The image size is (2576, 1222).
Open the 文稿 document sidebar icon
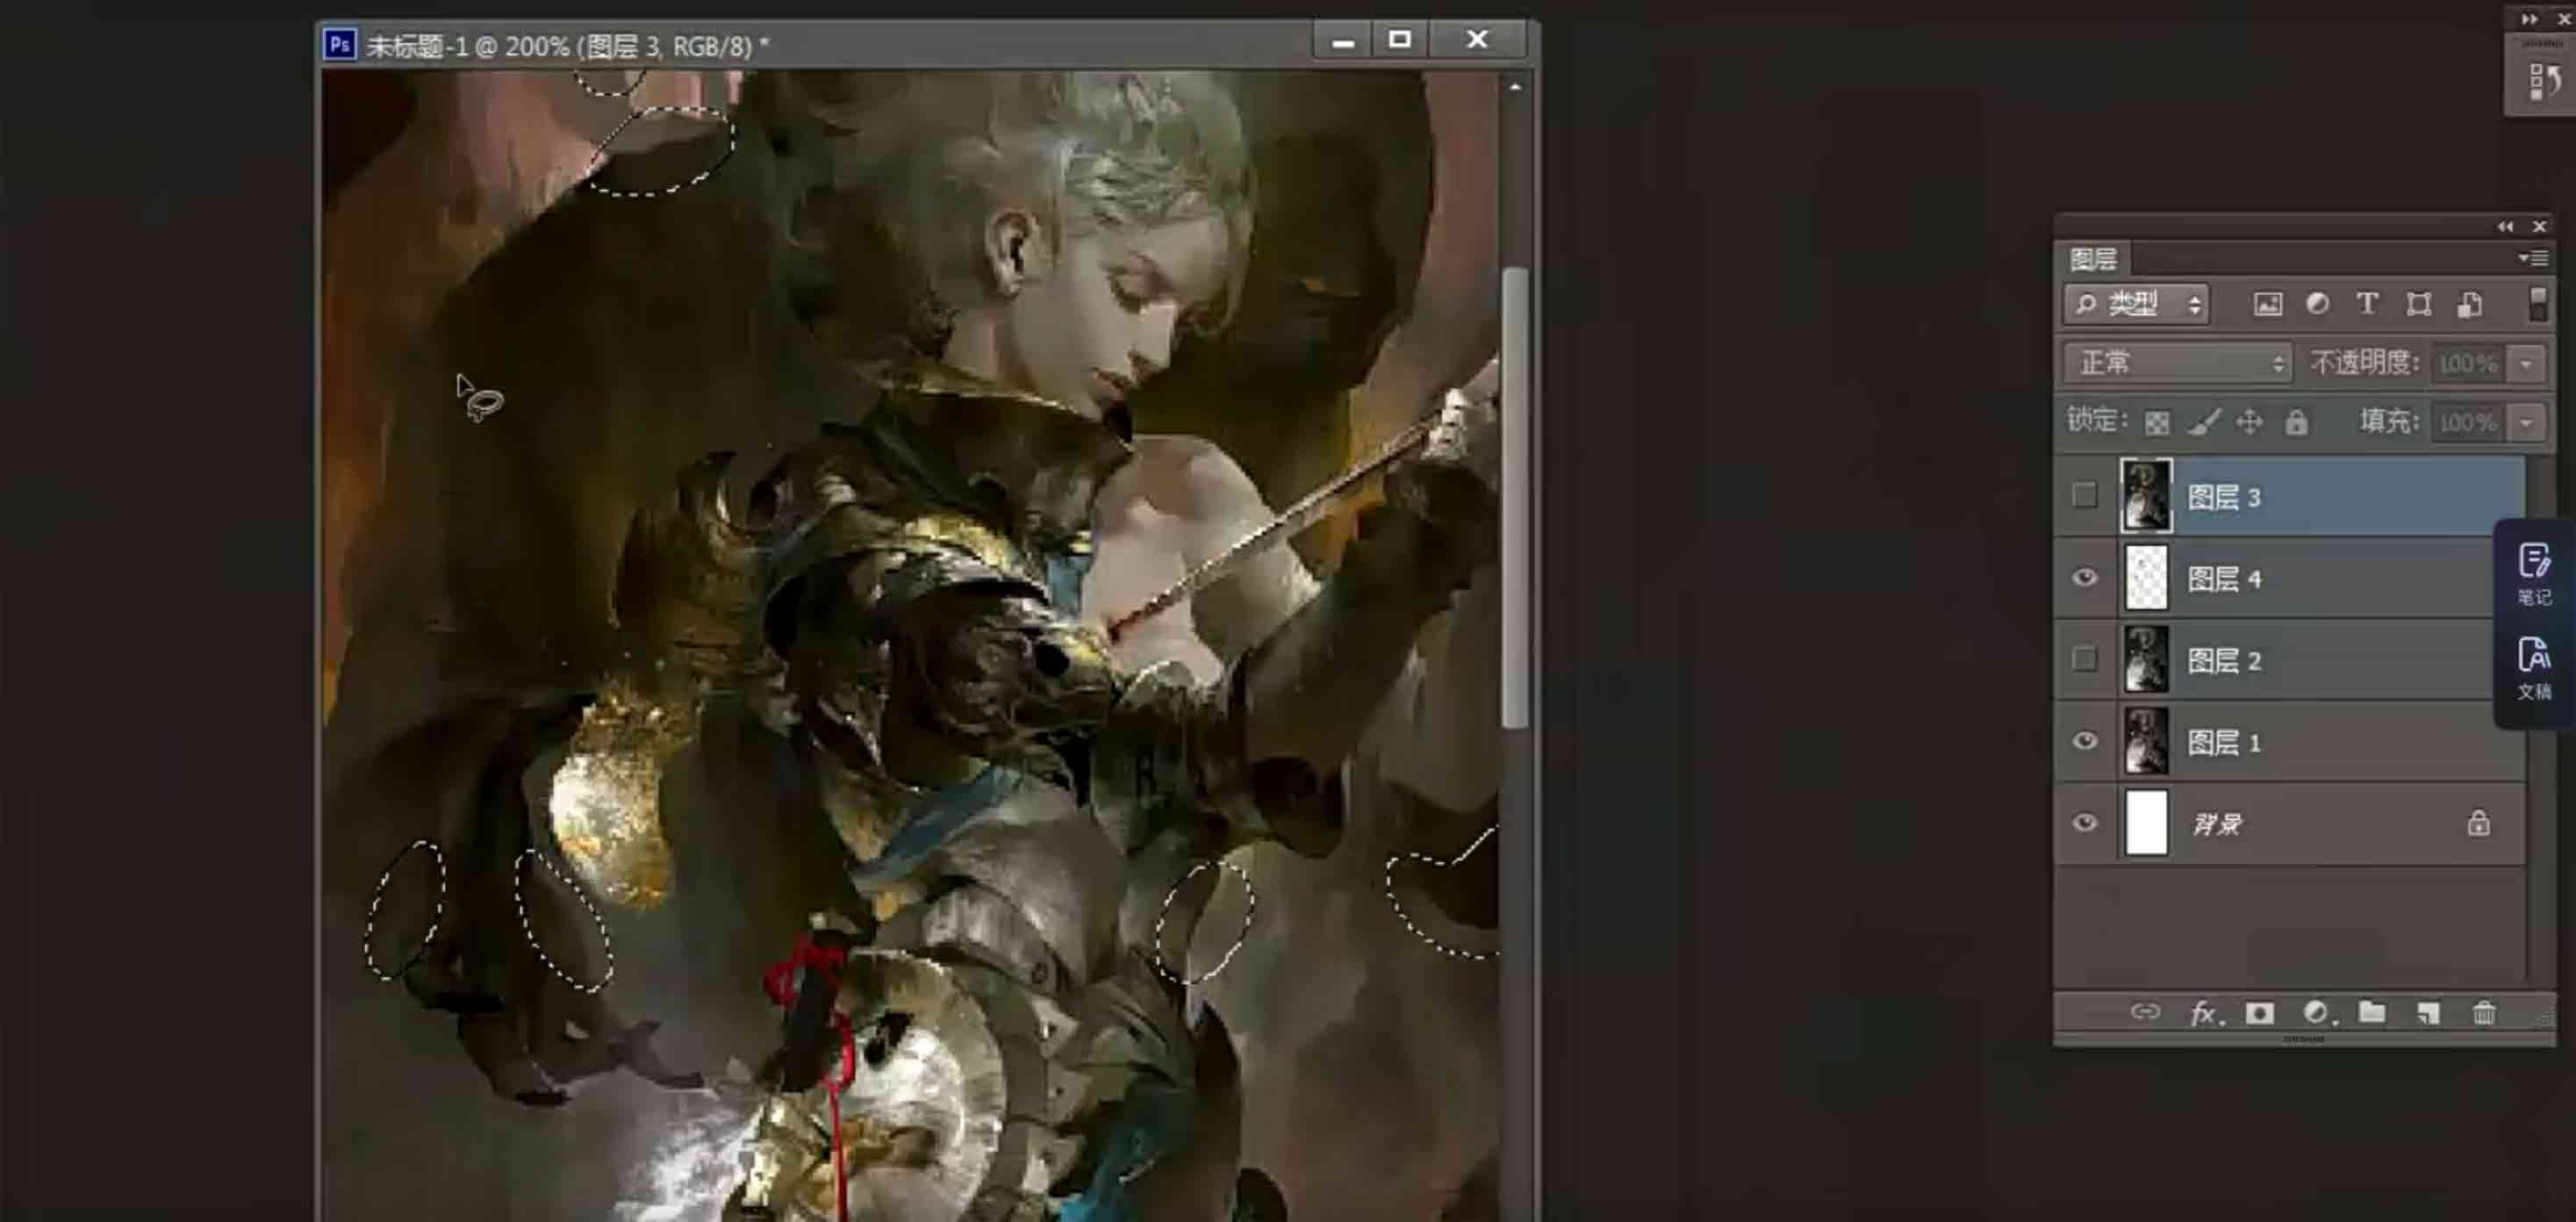point(2534,669)
